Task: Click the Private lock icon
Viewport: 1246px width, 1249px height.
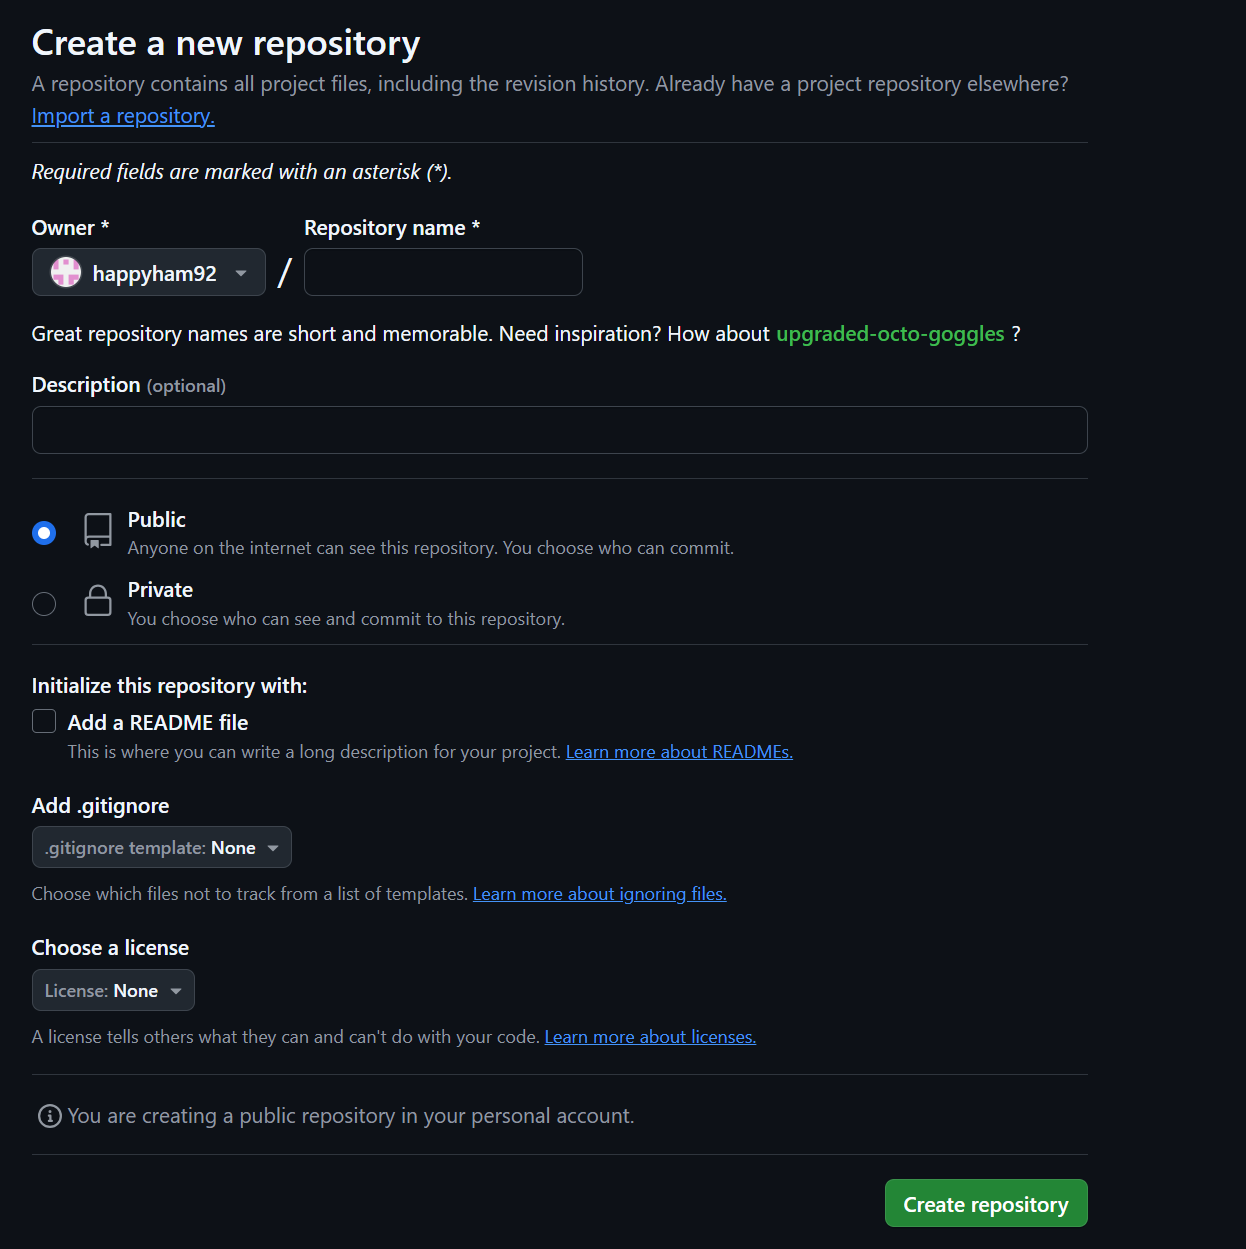Action: pos(98,601)
